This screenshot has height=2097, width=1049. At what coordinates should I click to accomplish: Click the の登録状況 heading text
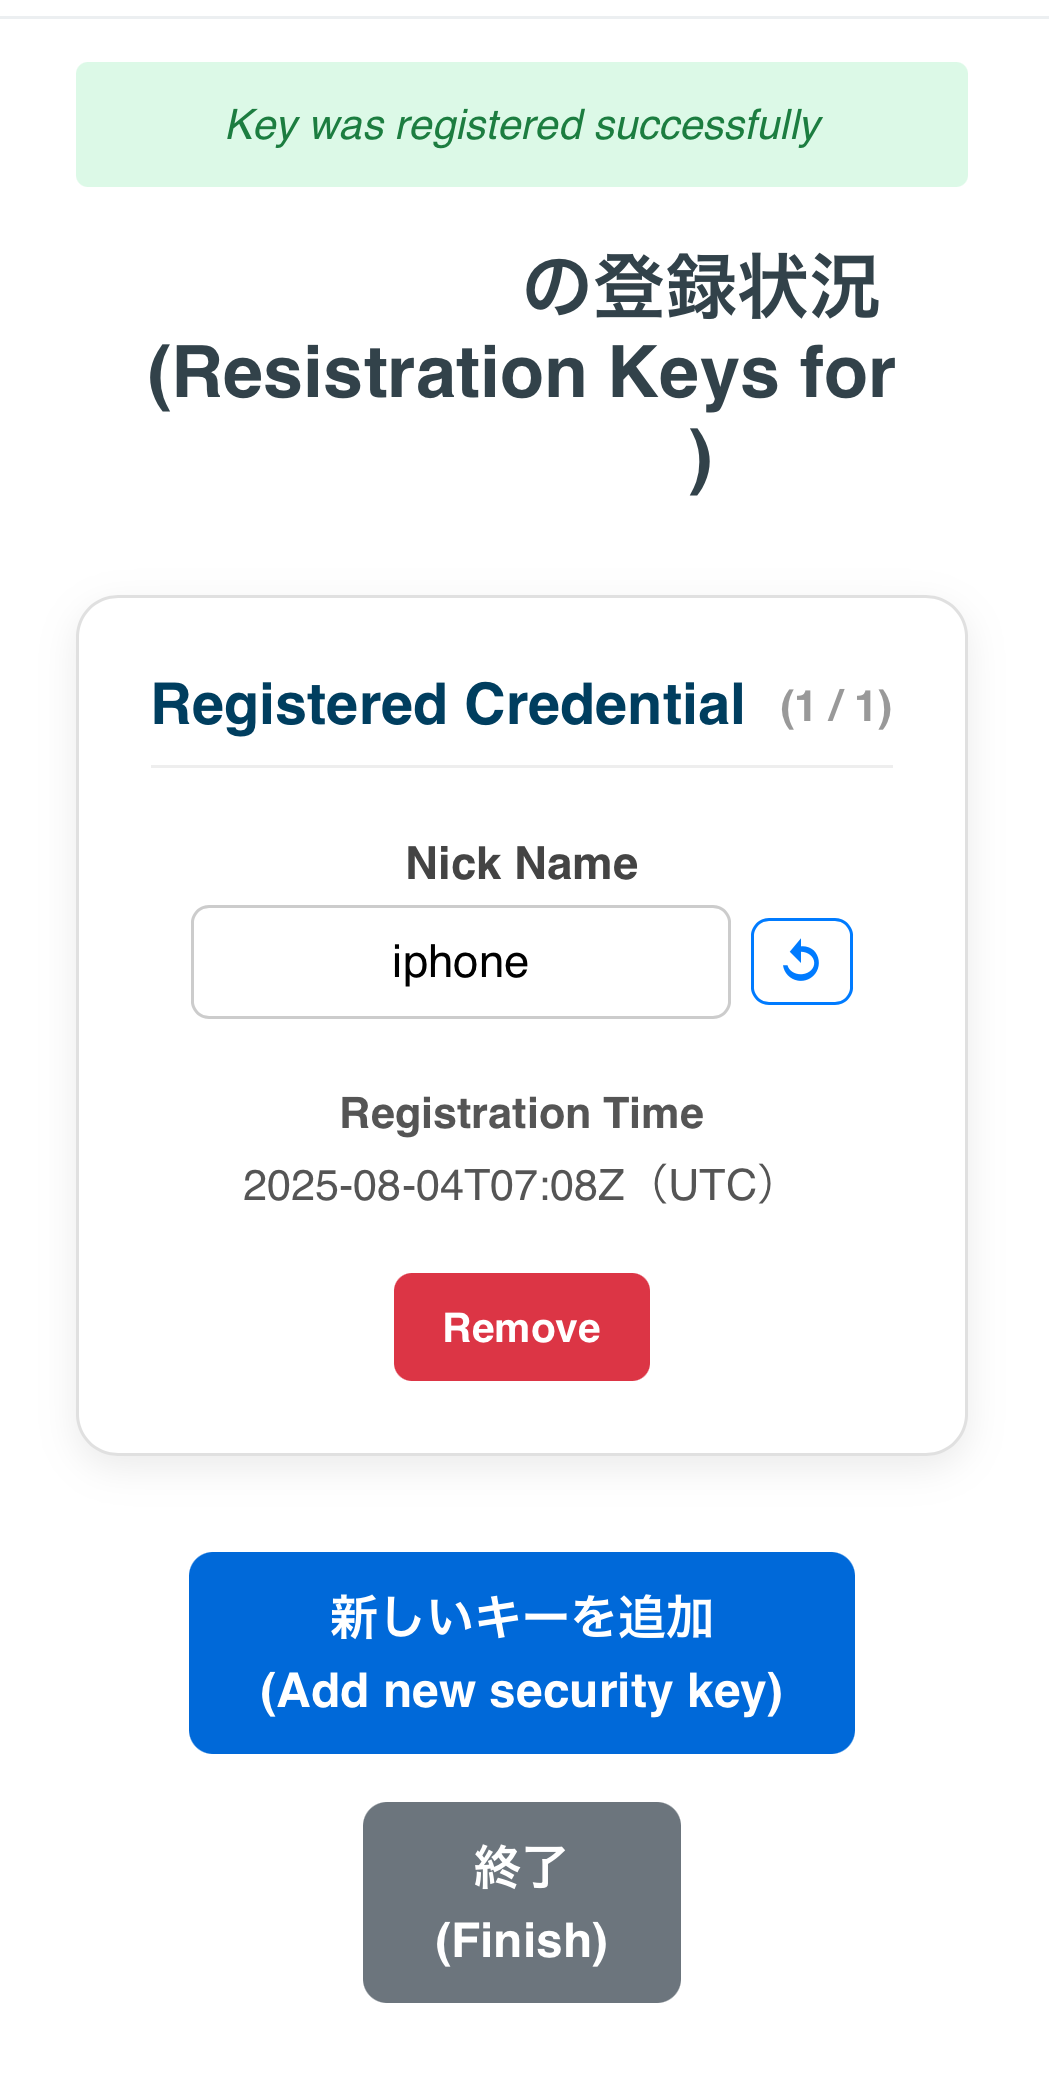pos(701,288)
